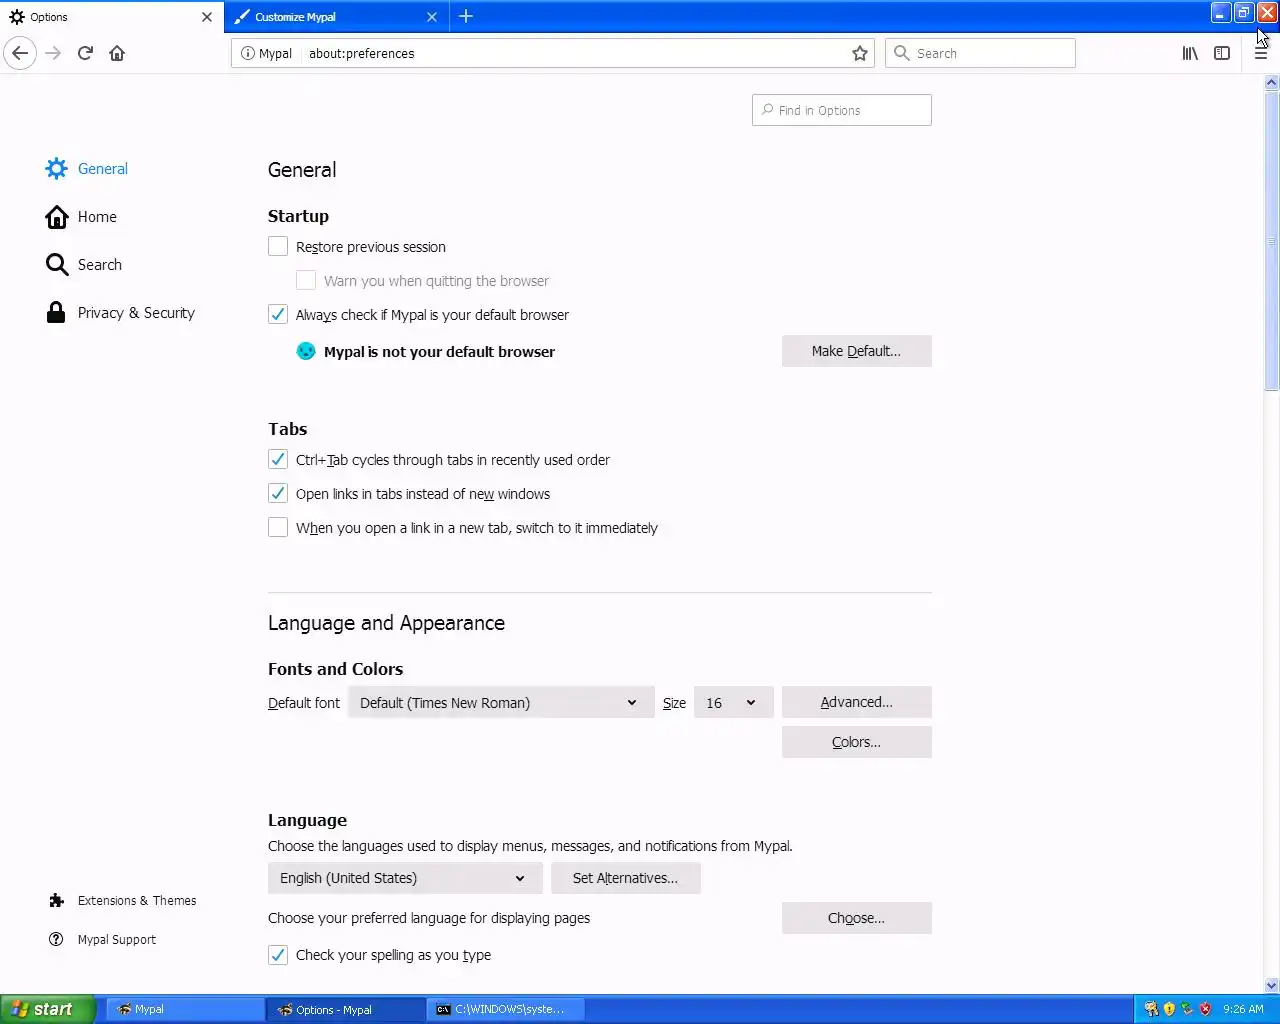Viewport: 1280px width, 1024px height.
Task: Switch to Options - Mypal taskbar item
Action: click(346, 1009)
